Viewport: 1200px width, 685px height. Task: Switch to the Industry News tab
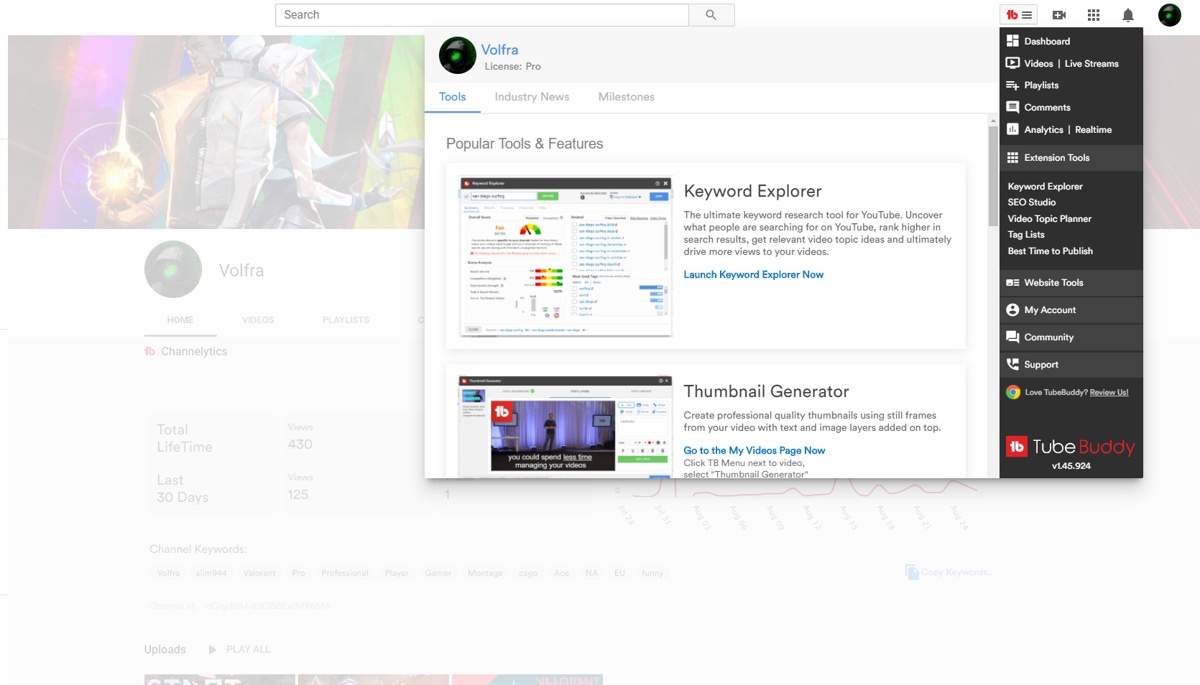click(x=531, y=97)
